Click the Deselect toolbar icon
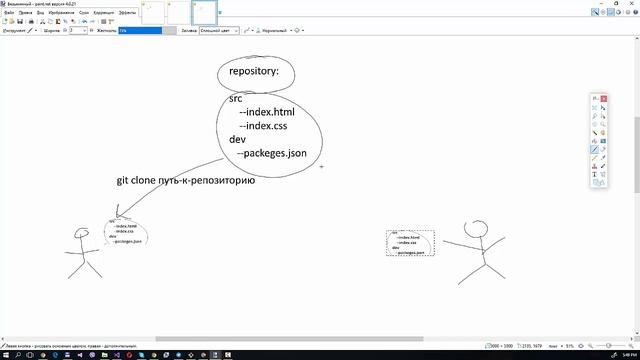Viewport: 640px width, 360px height. pos(73,21)
